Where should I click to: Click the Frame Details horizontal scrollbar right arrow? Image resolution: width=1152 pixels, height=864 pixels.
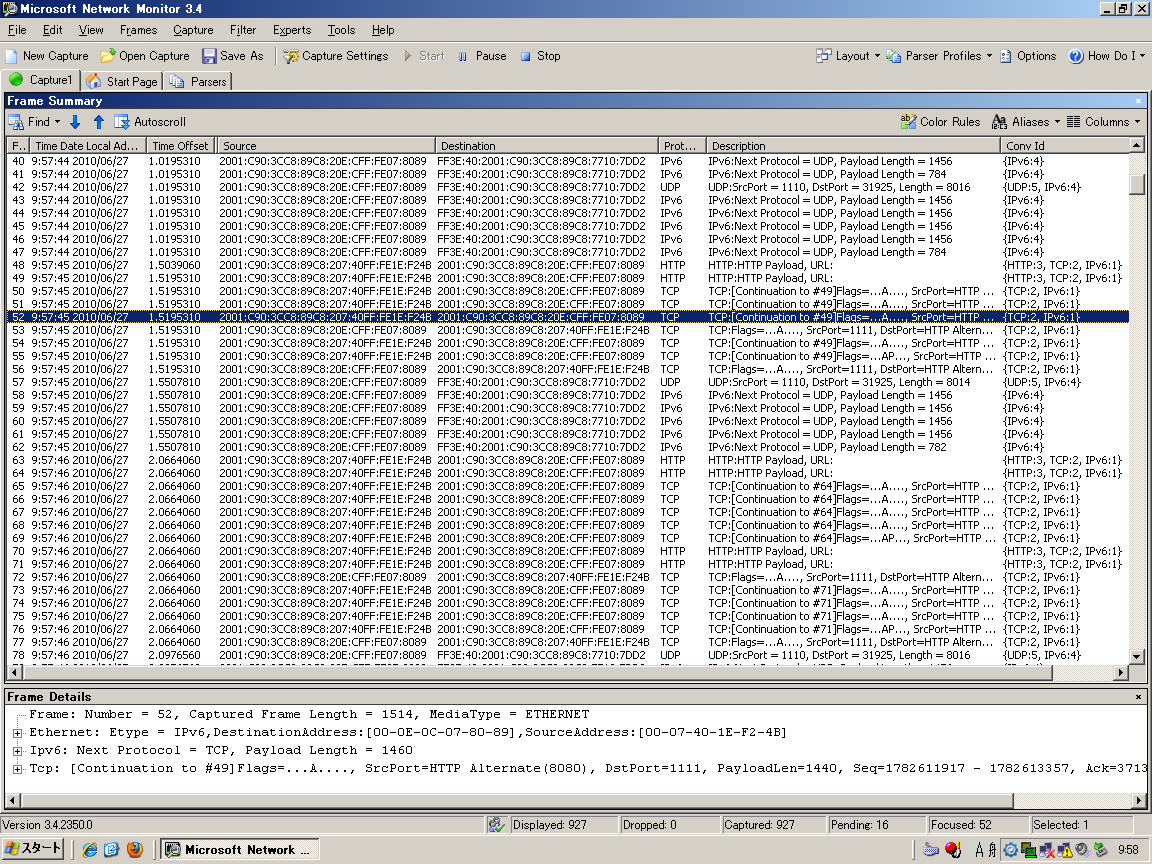point(1139,801)
